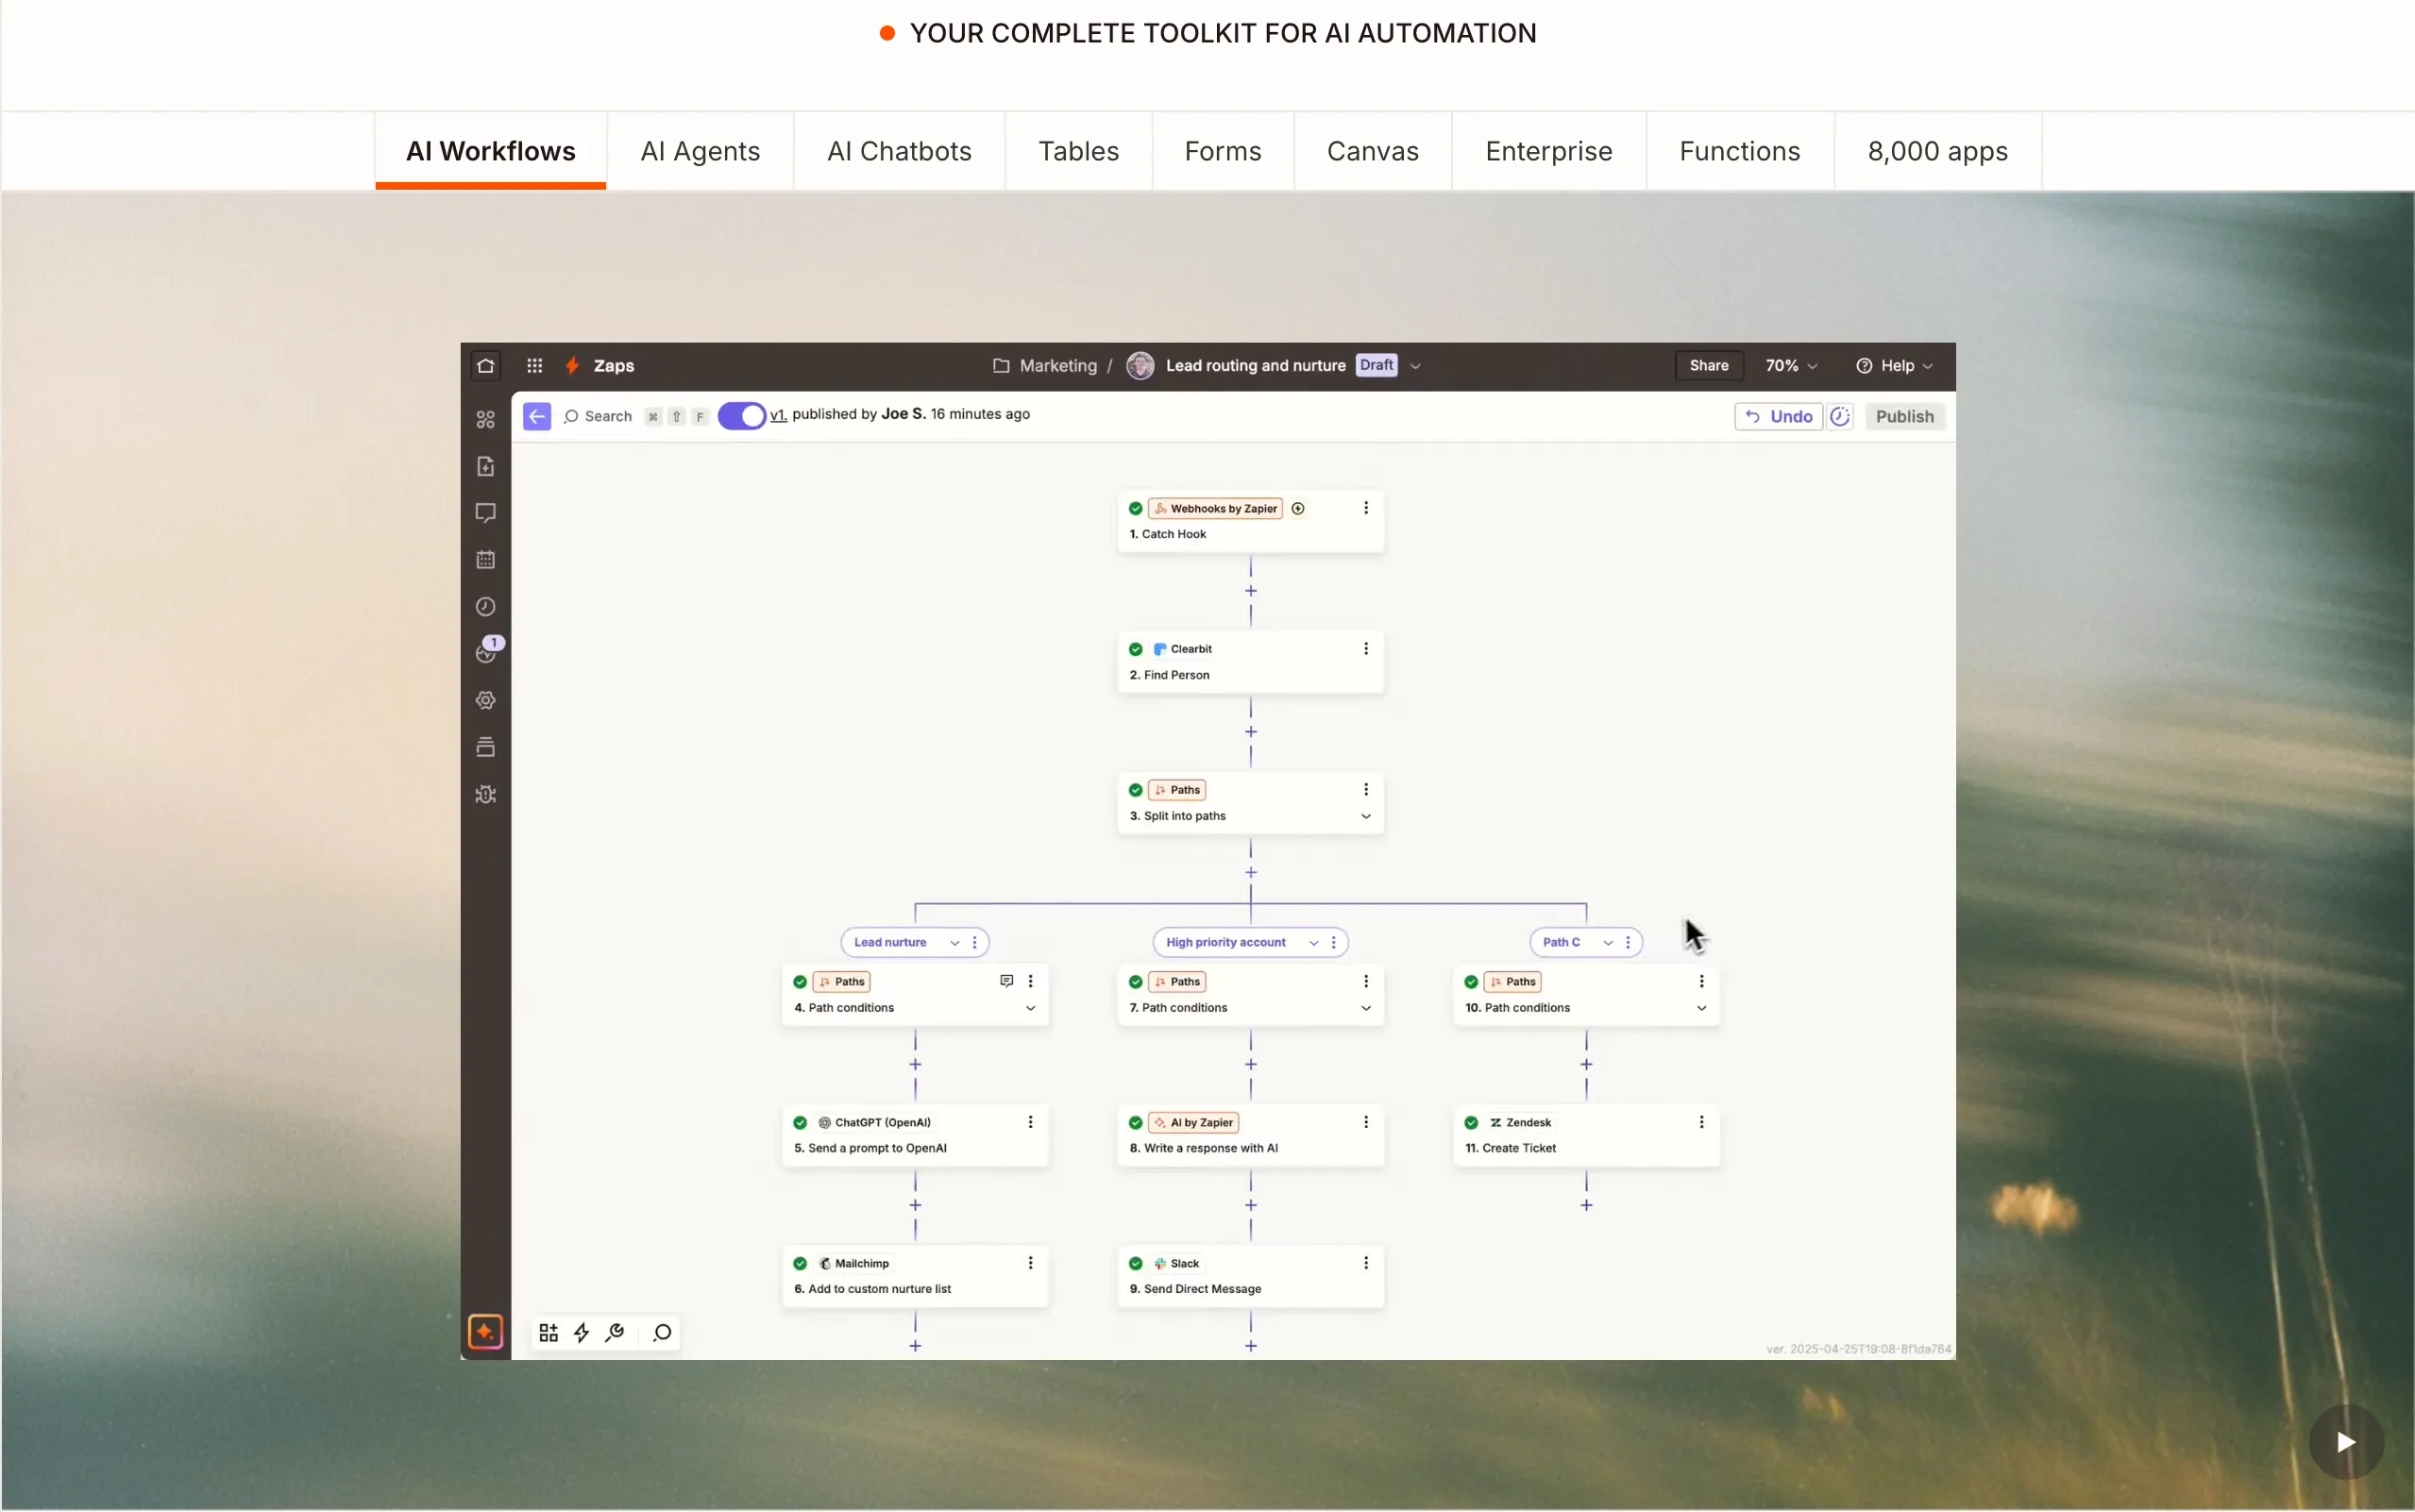Open the history clock icon in sidebar

(x=485, y=607)
